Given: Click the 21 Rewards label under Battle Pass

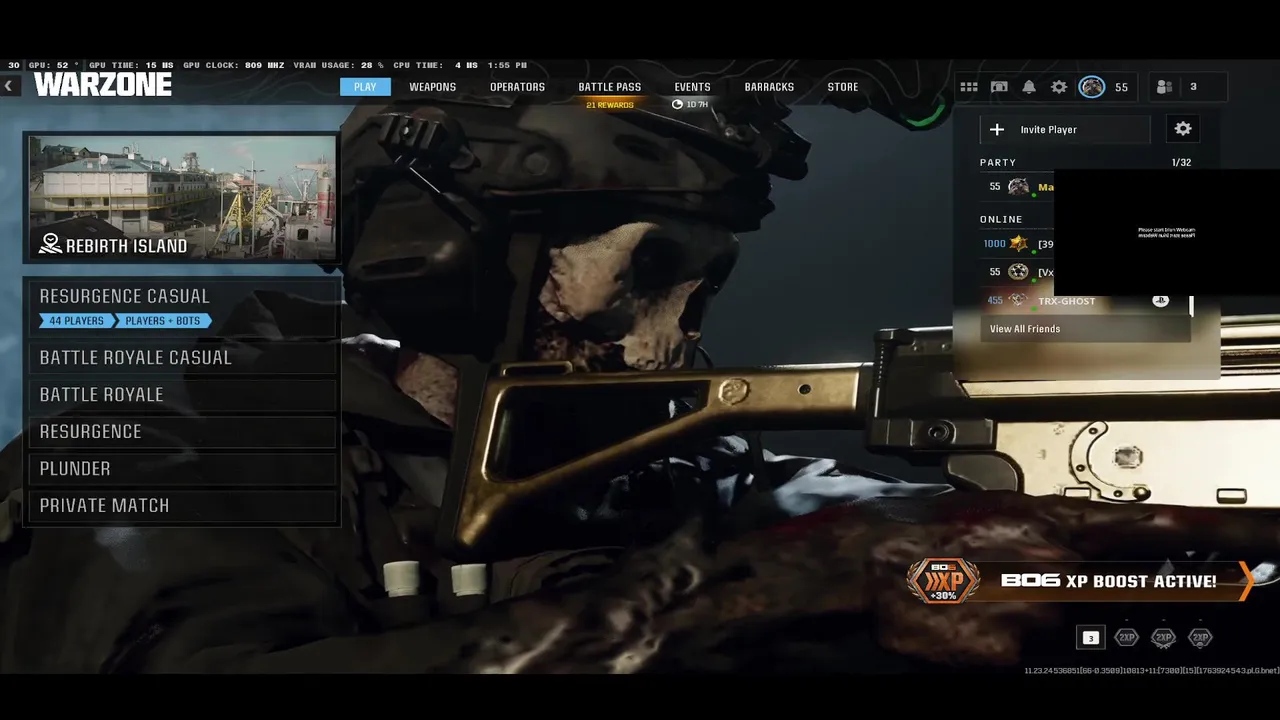Looking at the screenshot, I should [610, 105].
